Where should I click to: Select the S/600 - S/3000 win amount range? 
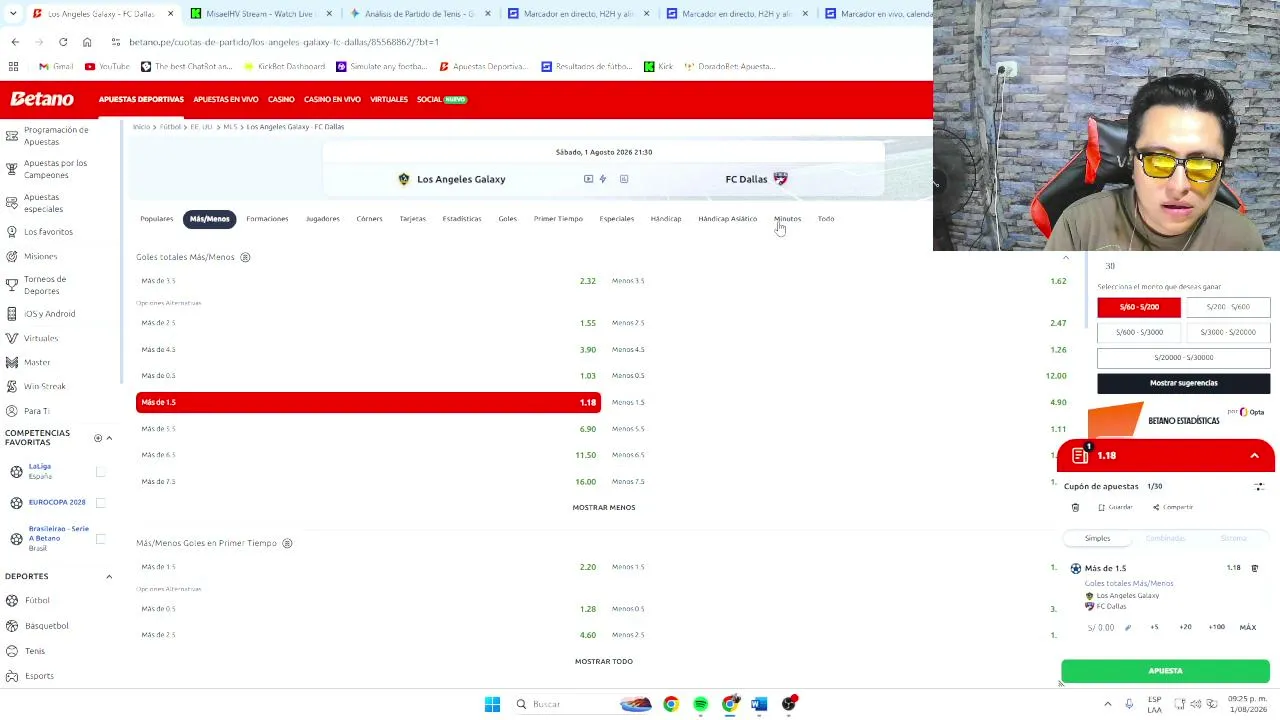pyautogui.click(x=1139, y=332)
